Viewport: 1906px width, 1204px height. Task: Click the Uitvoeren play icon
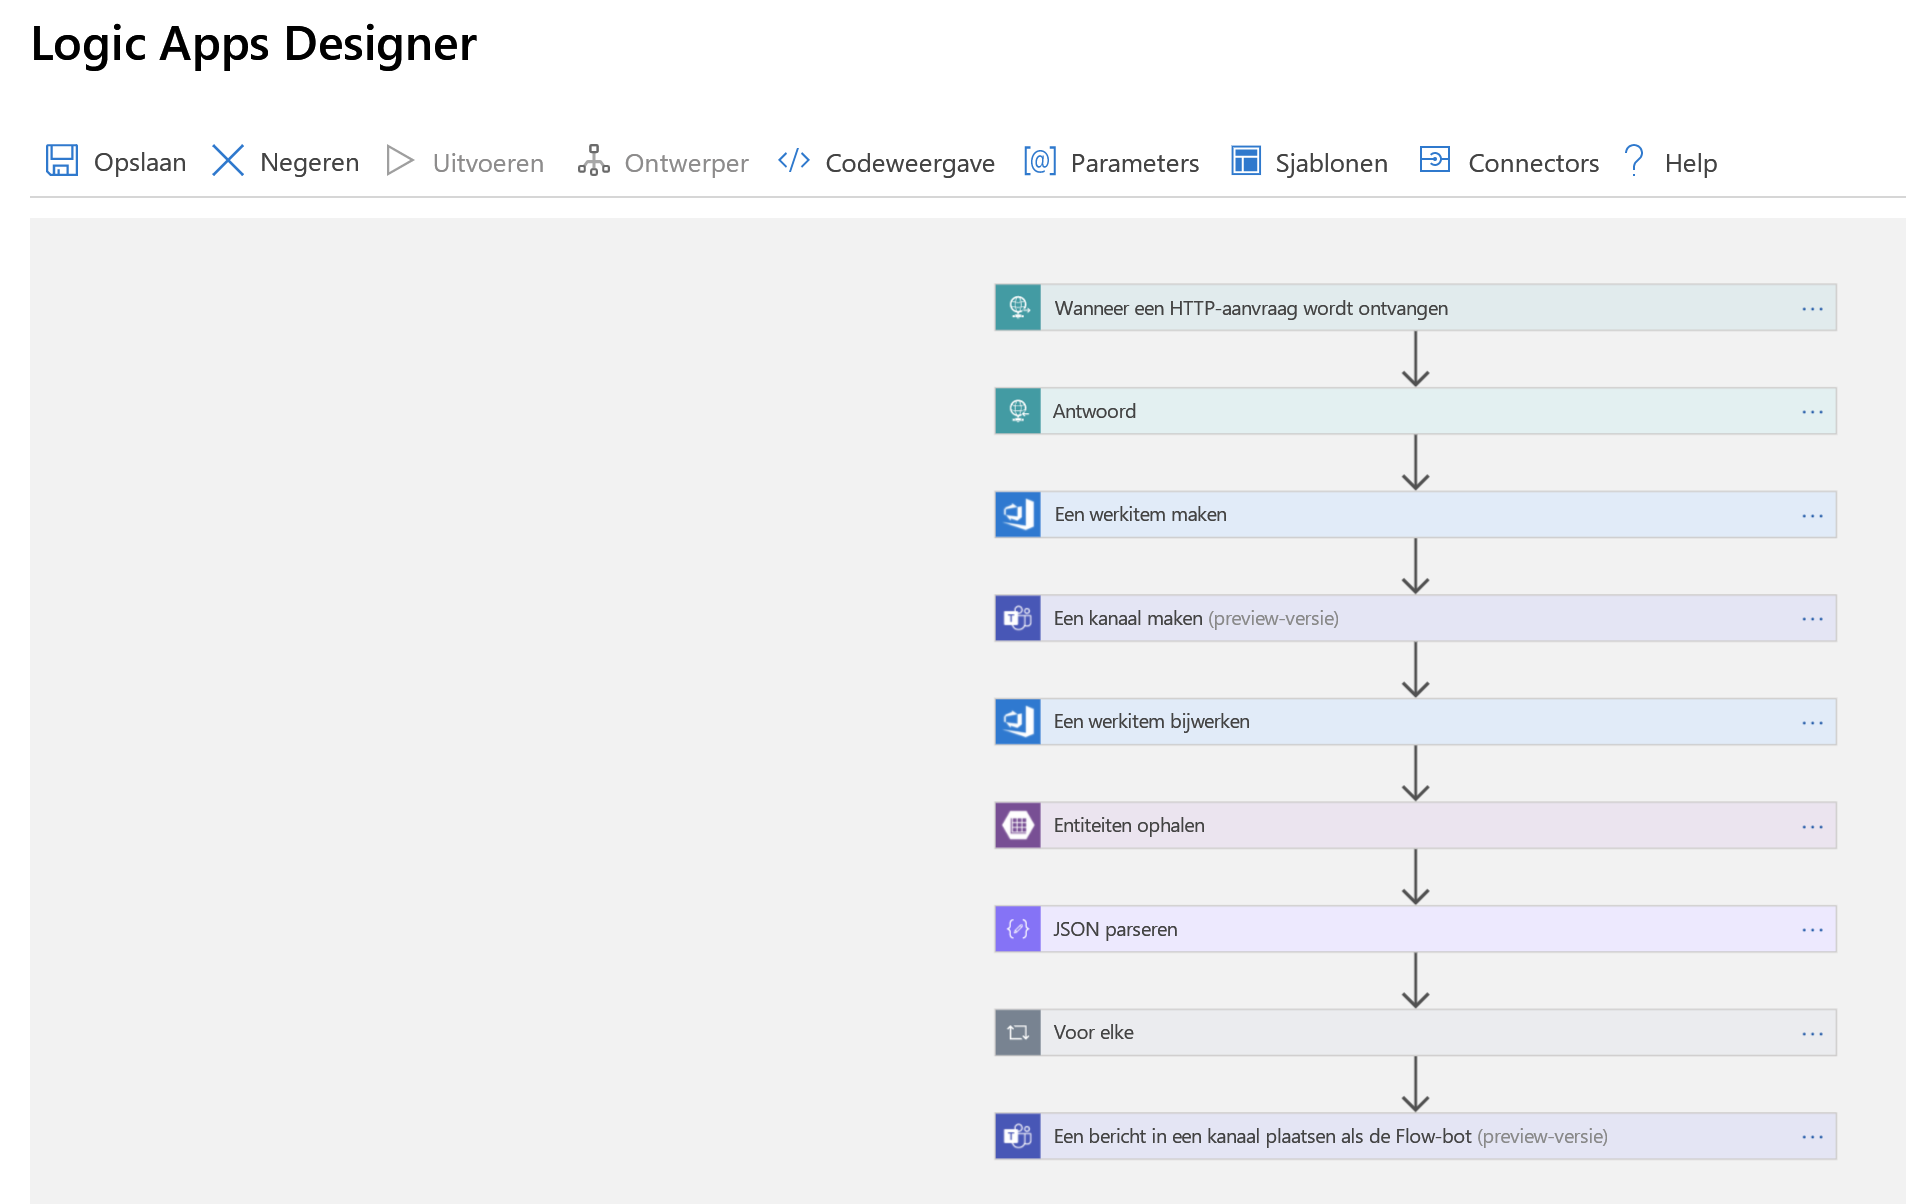pos(400,161)
